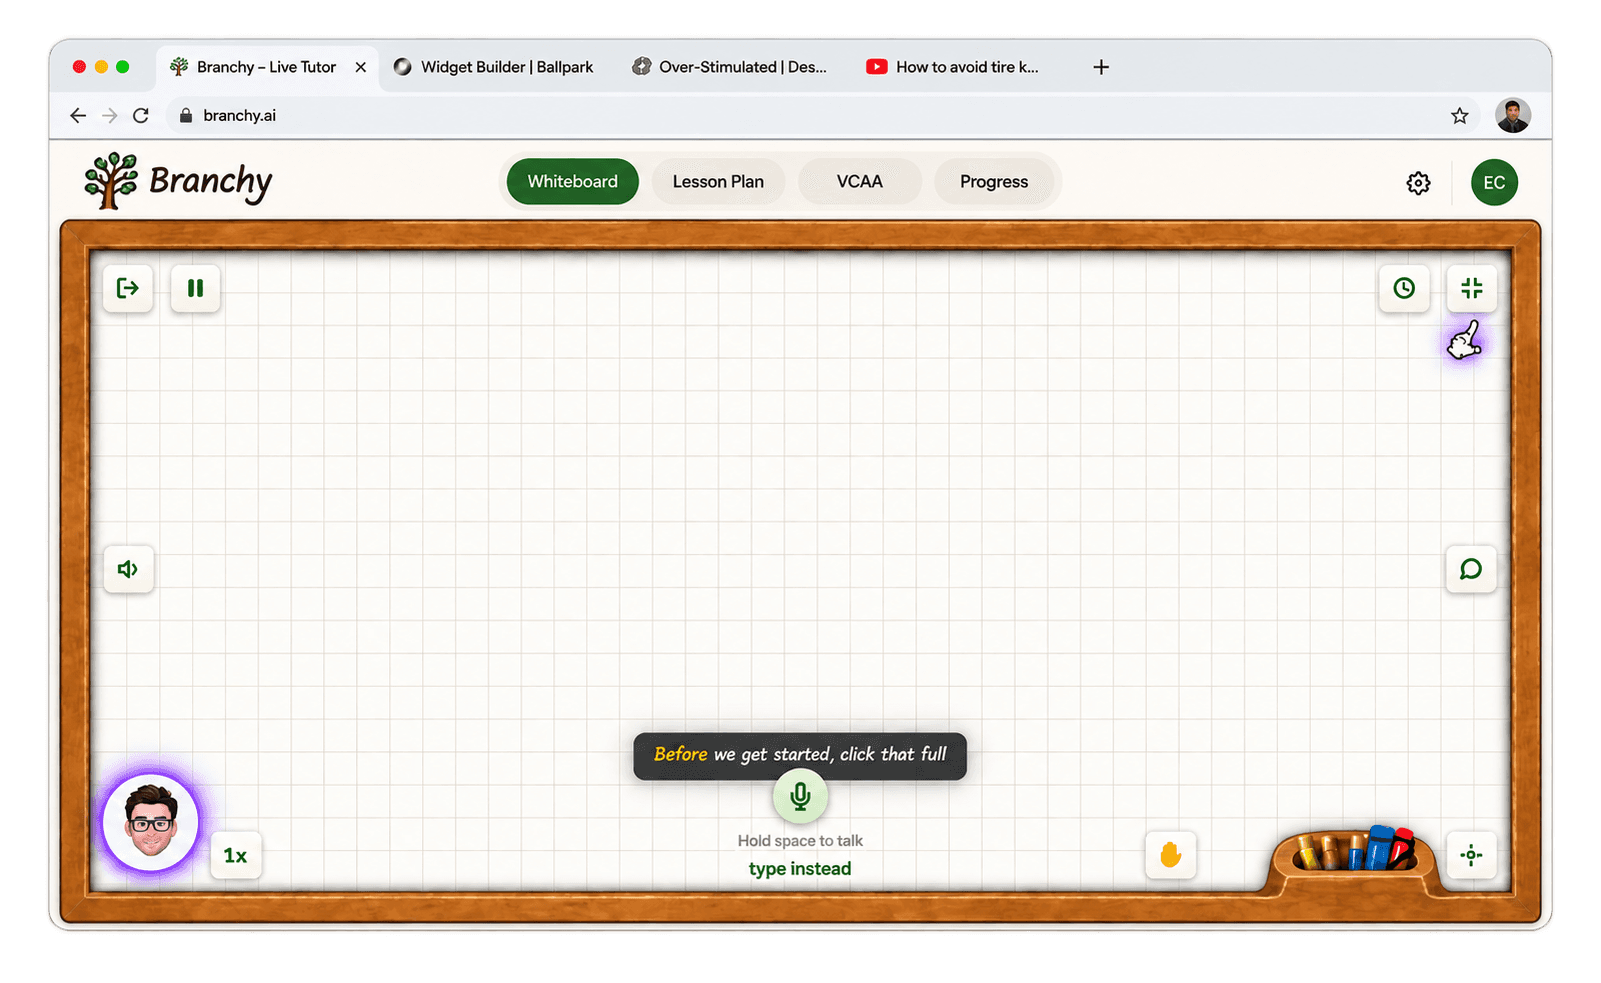Raise hand with the yellow hand icon
Screen dimensions: 1601x983
pos(1171,855)
